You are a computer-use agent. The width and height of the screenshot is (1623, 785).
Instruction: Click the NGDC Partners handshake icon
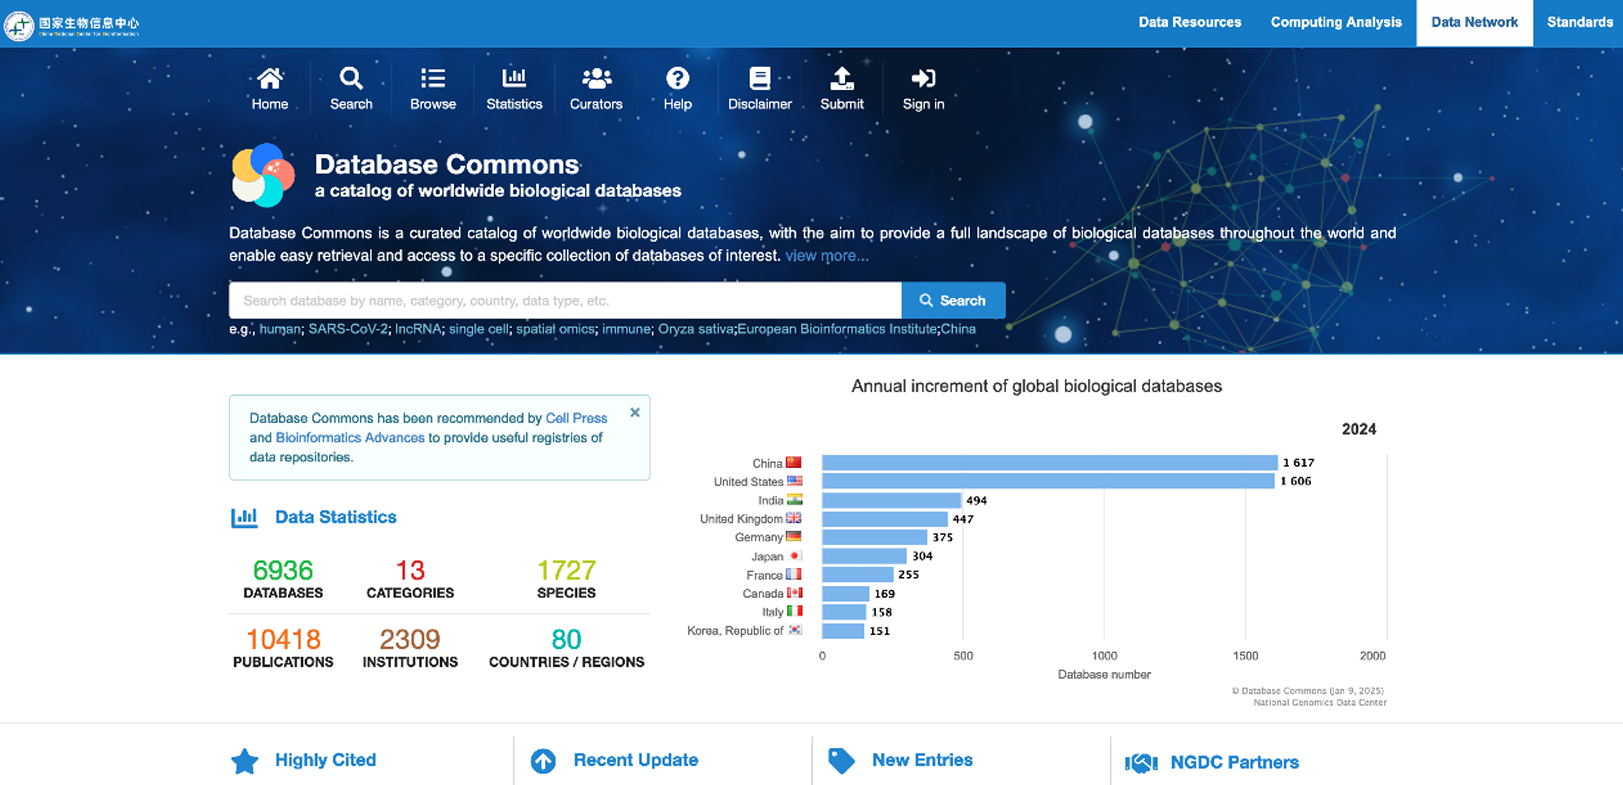pos(1141,763)
